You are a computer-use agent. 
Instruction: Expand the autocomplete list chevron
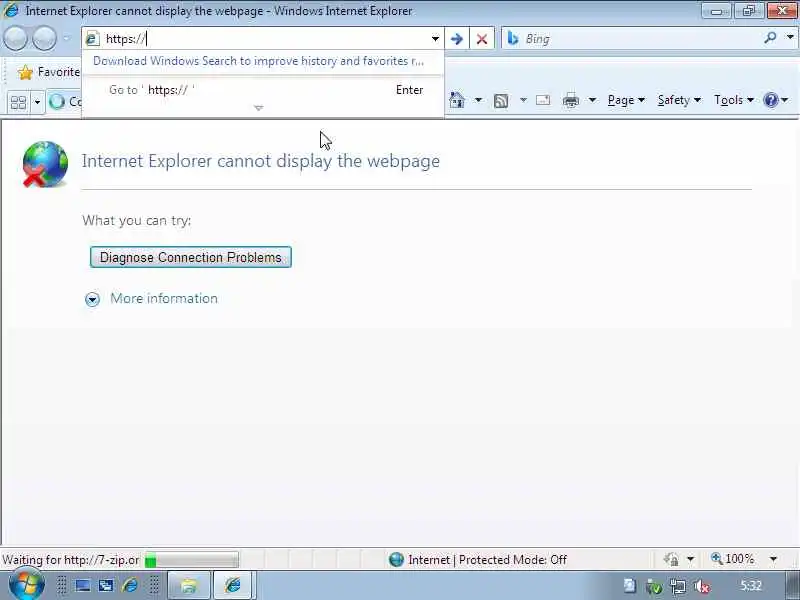(259, 108)
